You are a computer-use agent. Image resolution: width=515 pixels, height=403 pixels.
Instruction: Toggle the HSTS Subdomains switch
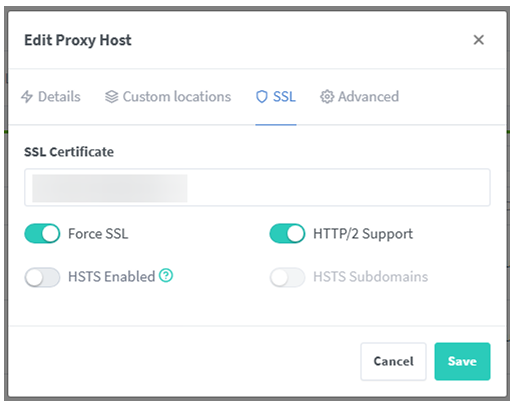click(x=287, y=277)
